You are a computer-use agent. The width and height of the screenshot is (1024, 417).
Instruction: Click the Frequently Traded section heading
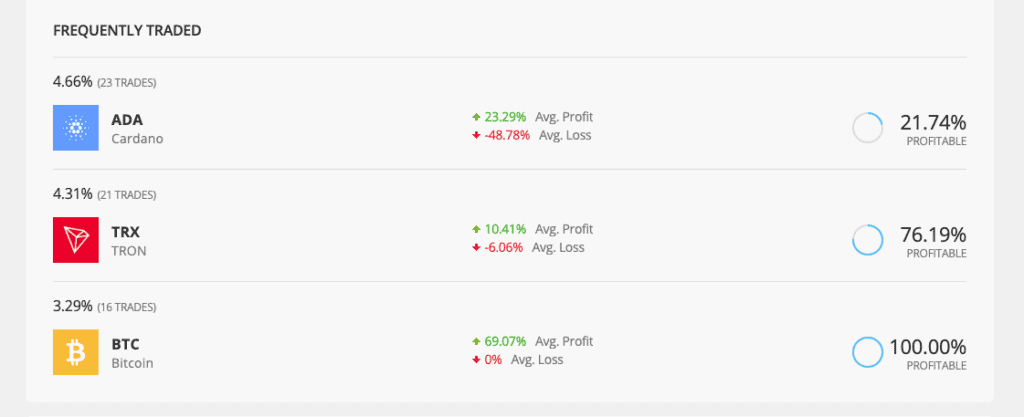pos(127,31)
